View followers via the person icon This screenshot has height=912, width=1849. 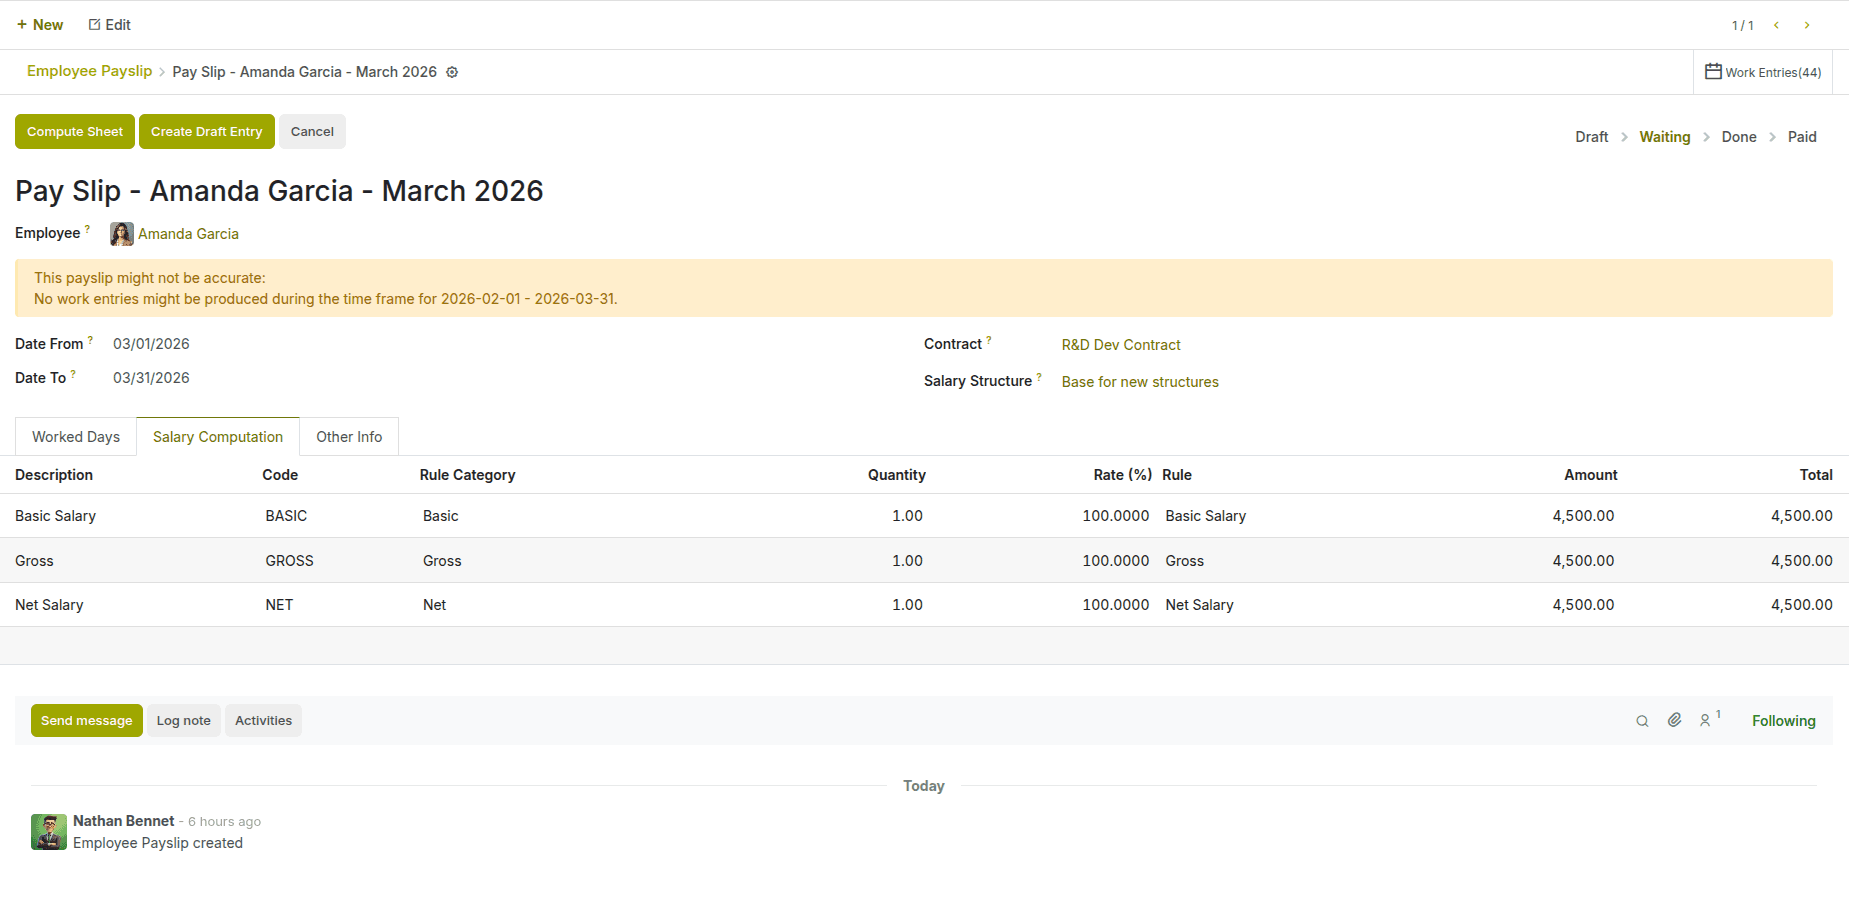click(1706, 720)
